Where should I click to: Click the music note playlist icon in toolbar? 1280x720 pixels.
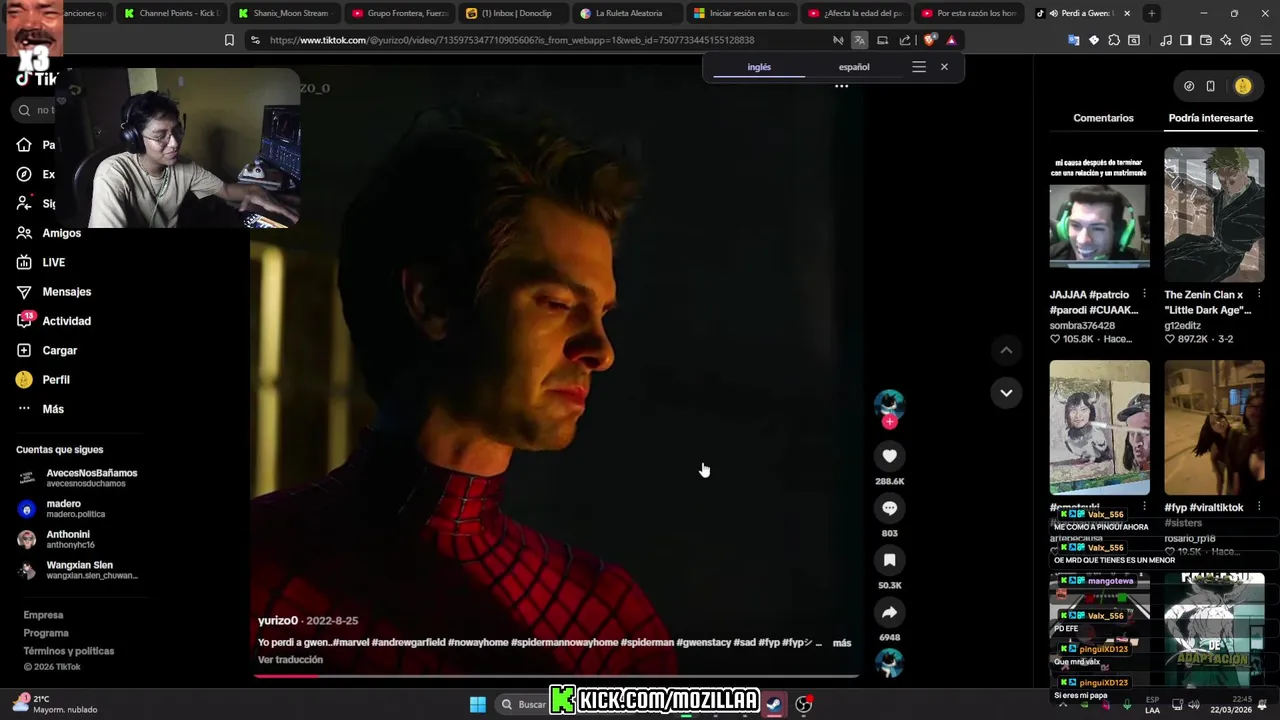point(1166,40)
